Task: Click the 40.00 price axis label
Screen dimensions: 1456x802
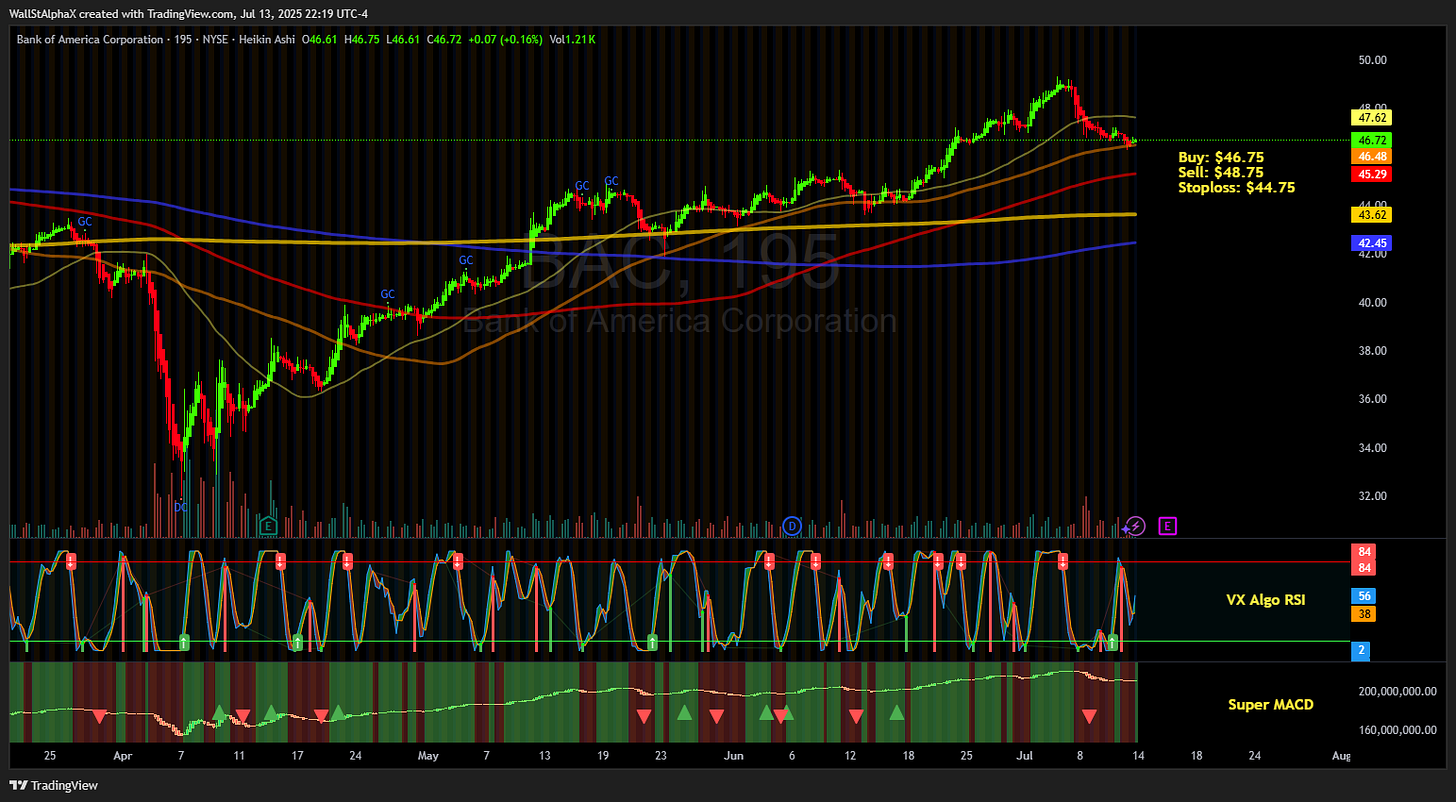Action: (x=1372, y=302)
